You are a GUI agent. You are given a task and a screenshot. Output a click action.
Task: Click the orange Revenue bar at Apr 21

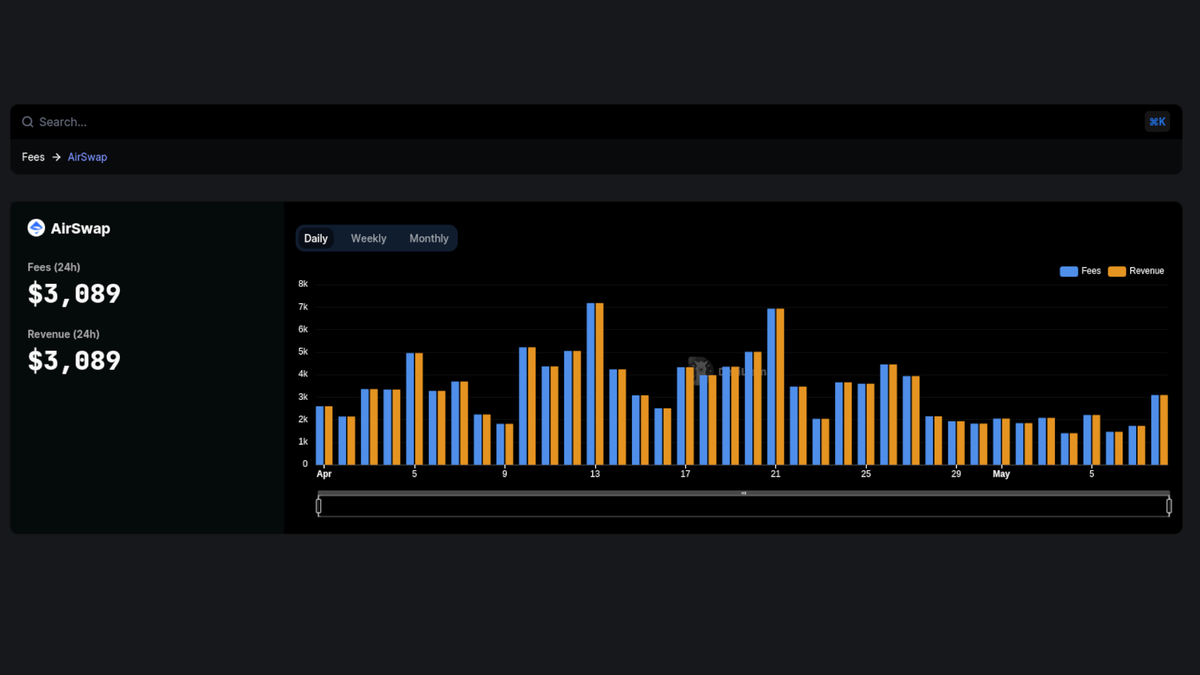point(780,387)
